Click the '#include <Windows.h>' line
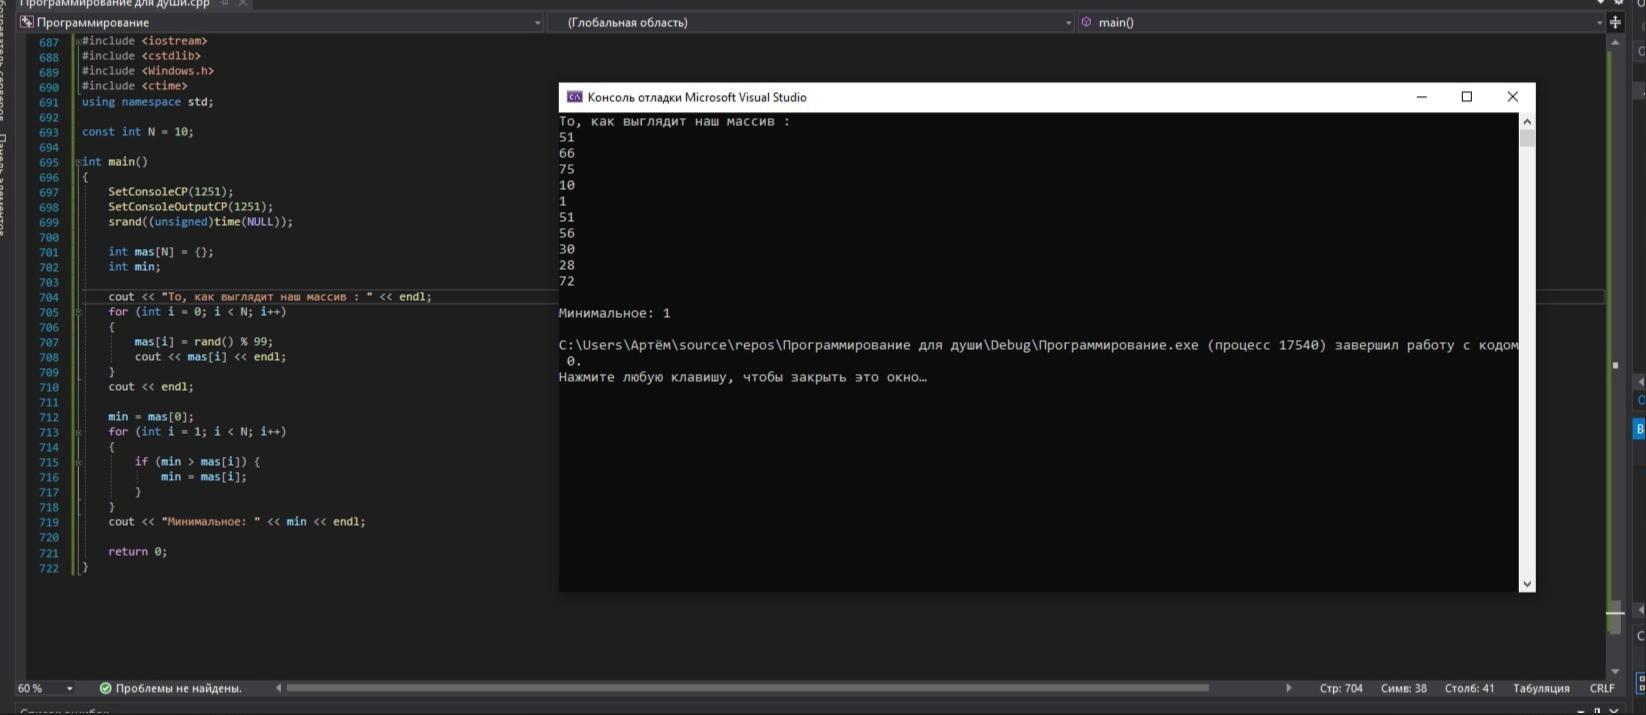Image resolution: width=1646 pixels, height=715 pixels. [148, 71]
